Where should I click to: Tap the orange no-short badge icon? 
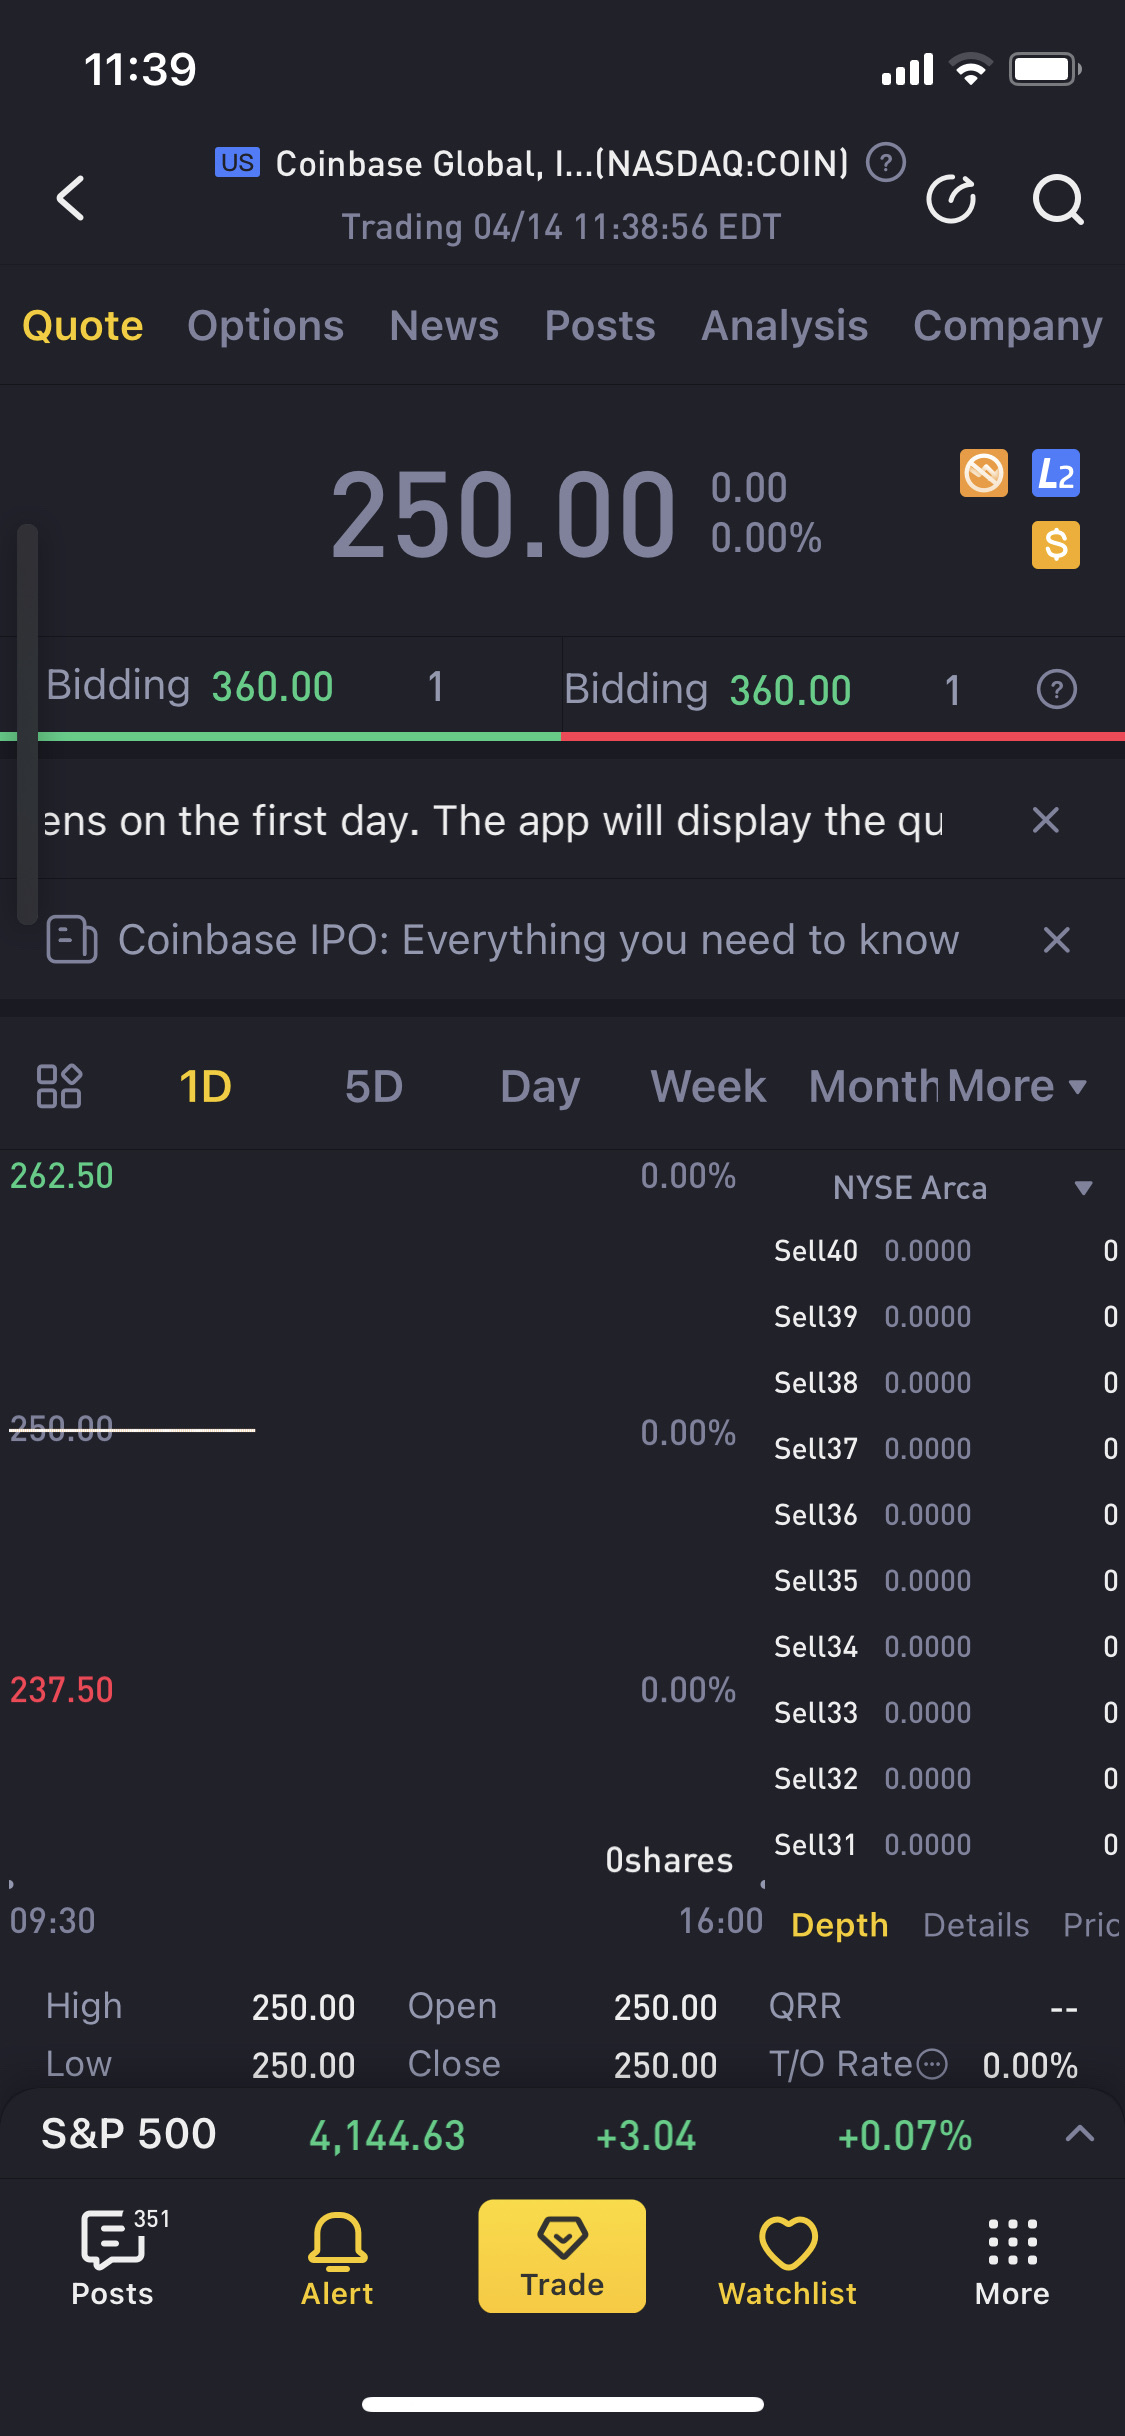tap(983, 473)
